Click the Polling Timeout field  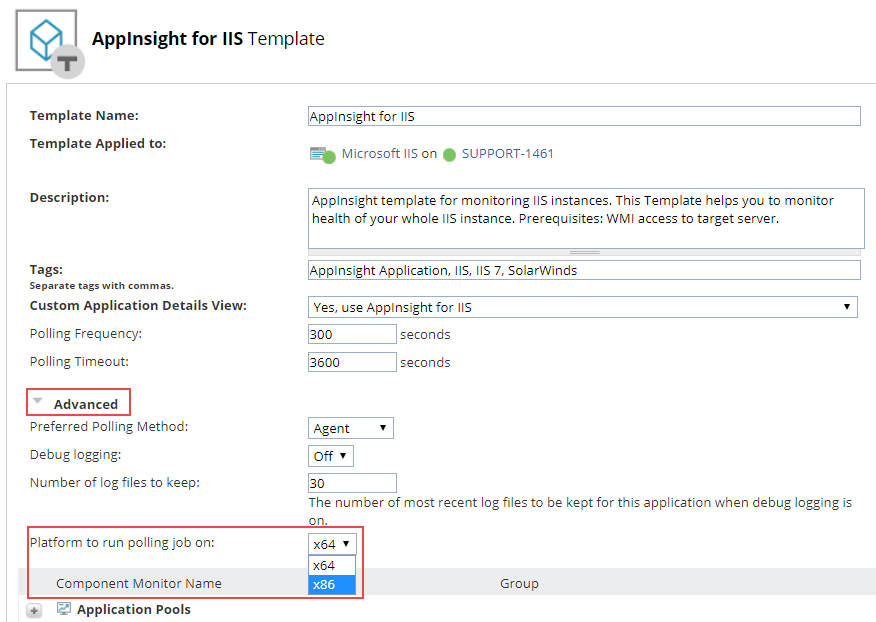pyautogui.click(x=352, y=362)
